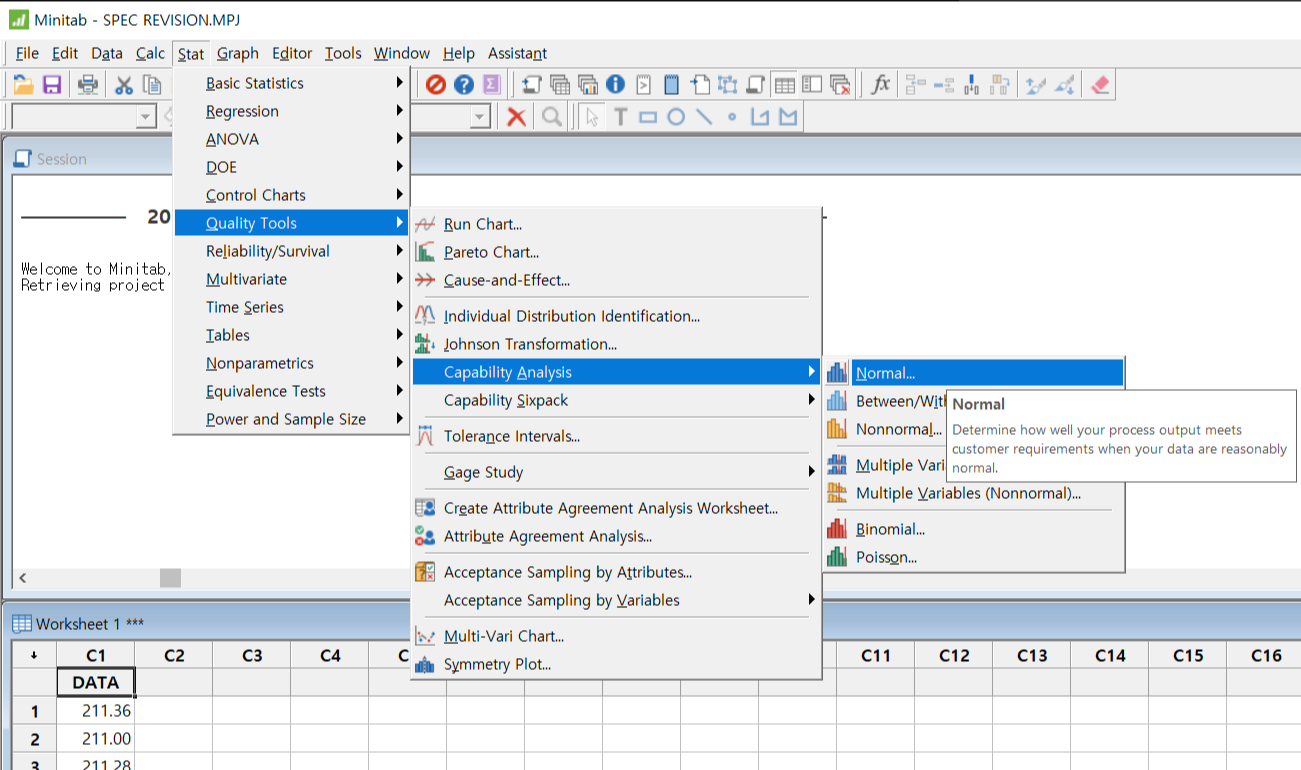
Task: Save the project with the floppy disk icon
Action: point(52,85)
